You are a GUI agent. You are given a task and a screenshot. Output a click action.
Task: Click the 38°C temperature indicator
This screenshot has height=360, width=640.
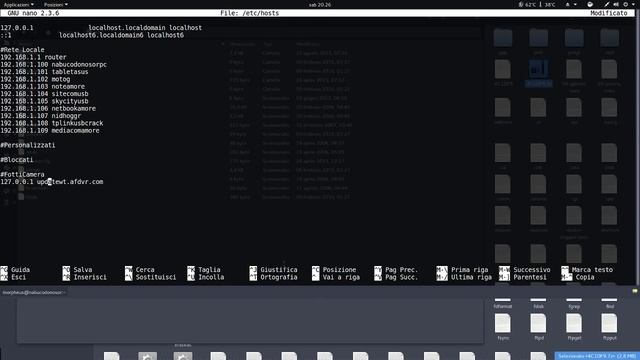point(547,5)
